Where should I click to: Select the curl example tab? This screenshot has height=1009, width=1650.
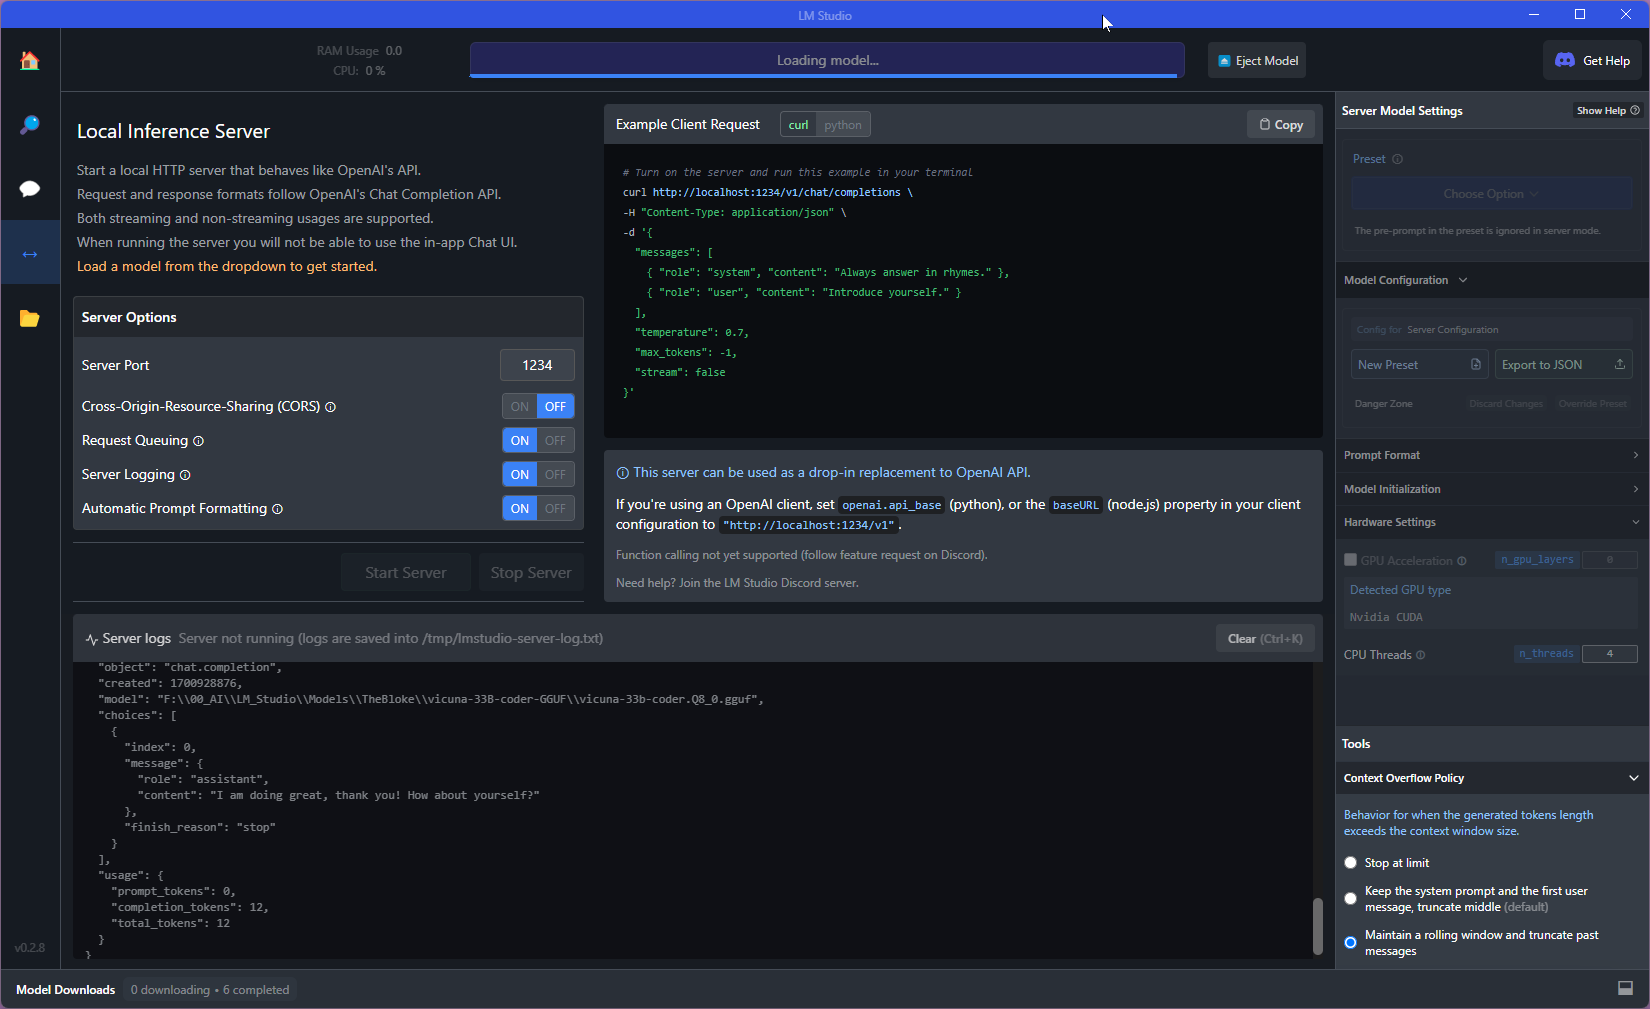(x=798, y=125)
